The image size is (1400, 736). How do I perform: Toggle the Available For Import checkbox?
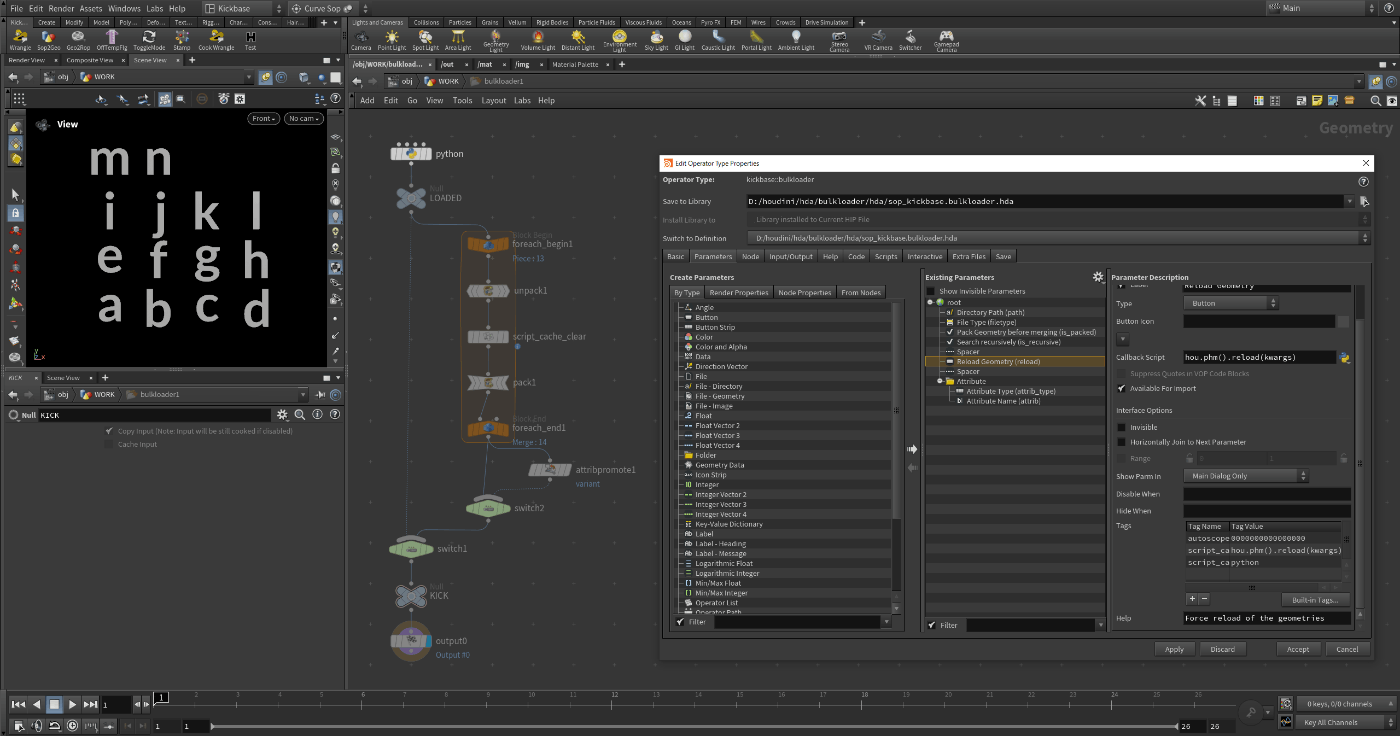[x=1121, y=388]
